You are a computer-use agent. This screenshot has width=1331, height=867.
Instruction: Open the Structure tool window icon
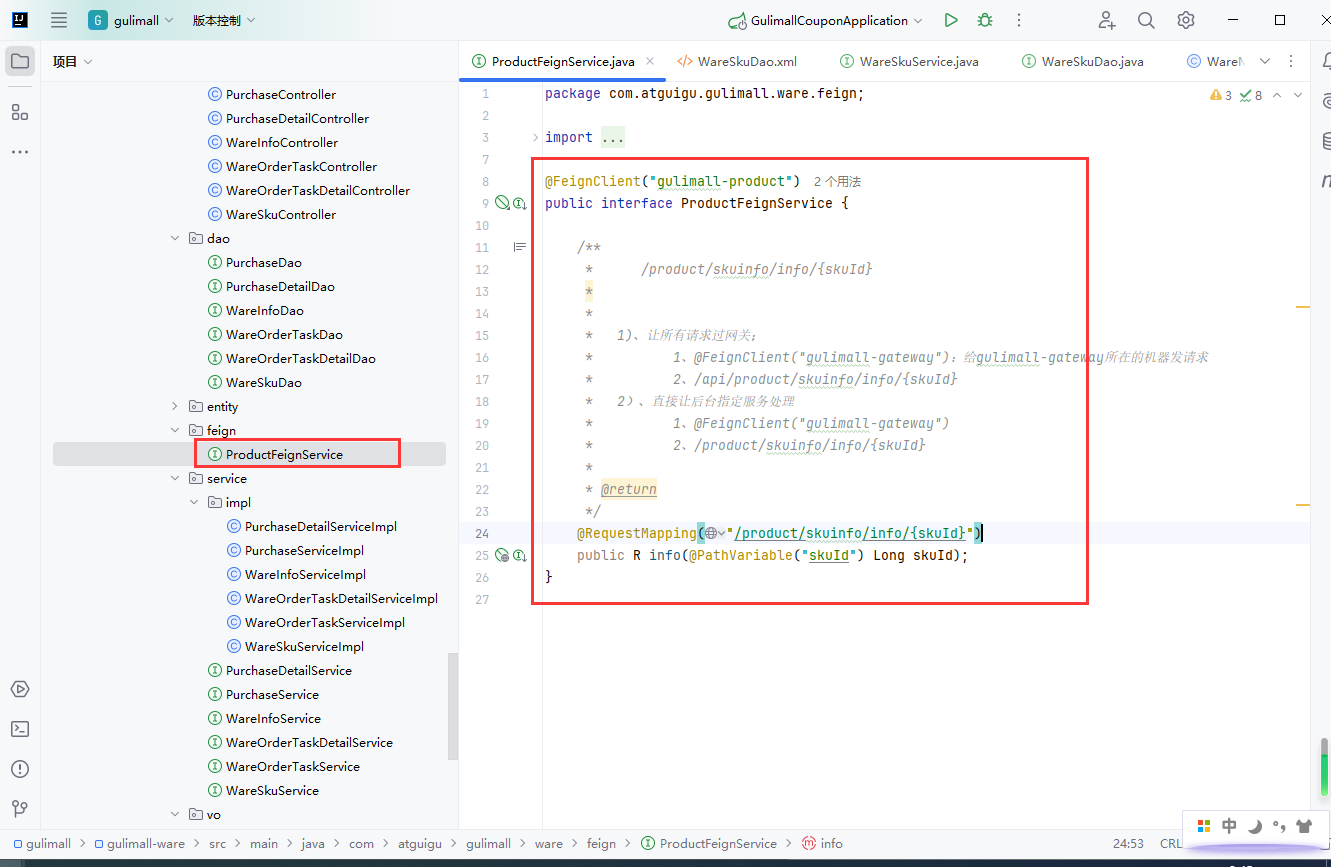[x=20, y=111]
